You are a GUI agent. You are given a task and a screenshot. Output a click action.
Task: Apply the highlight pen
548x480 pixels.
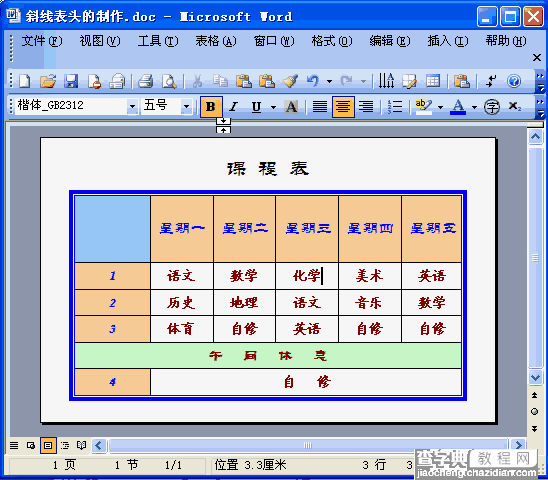click(x=424, y=107)
